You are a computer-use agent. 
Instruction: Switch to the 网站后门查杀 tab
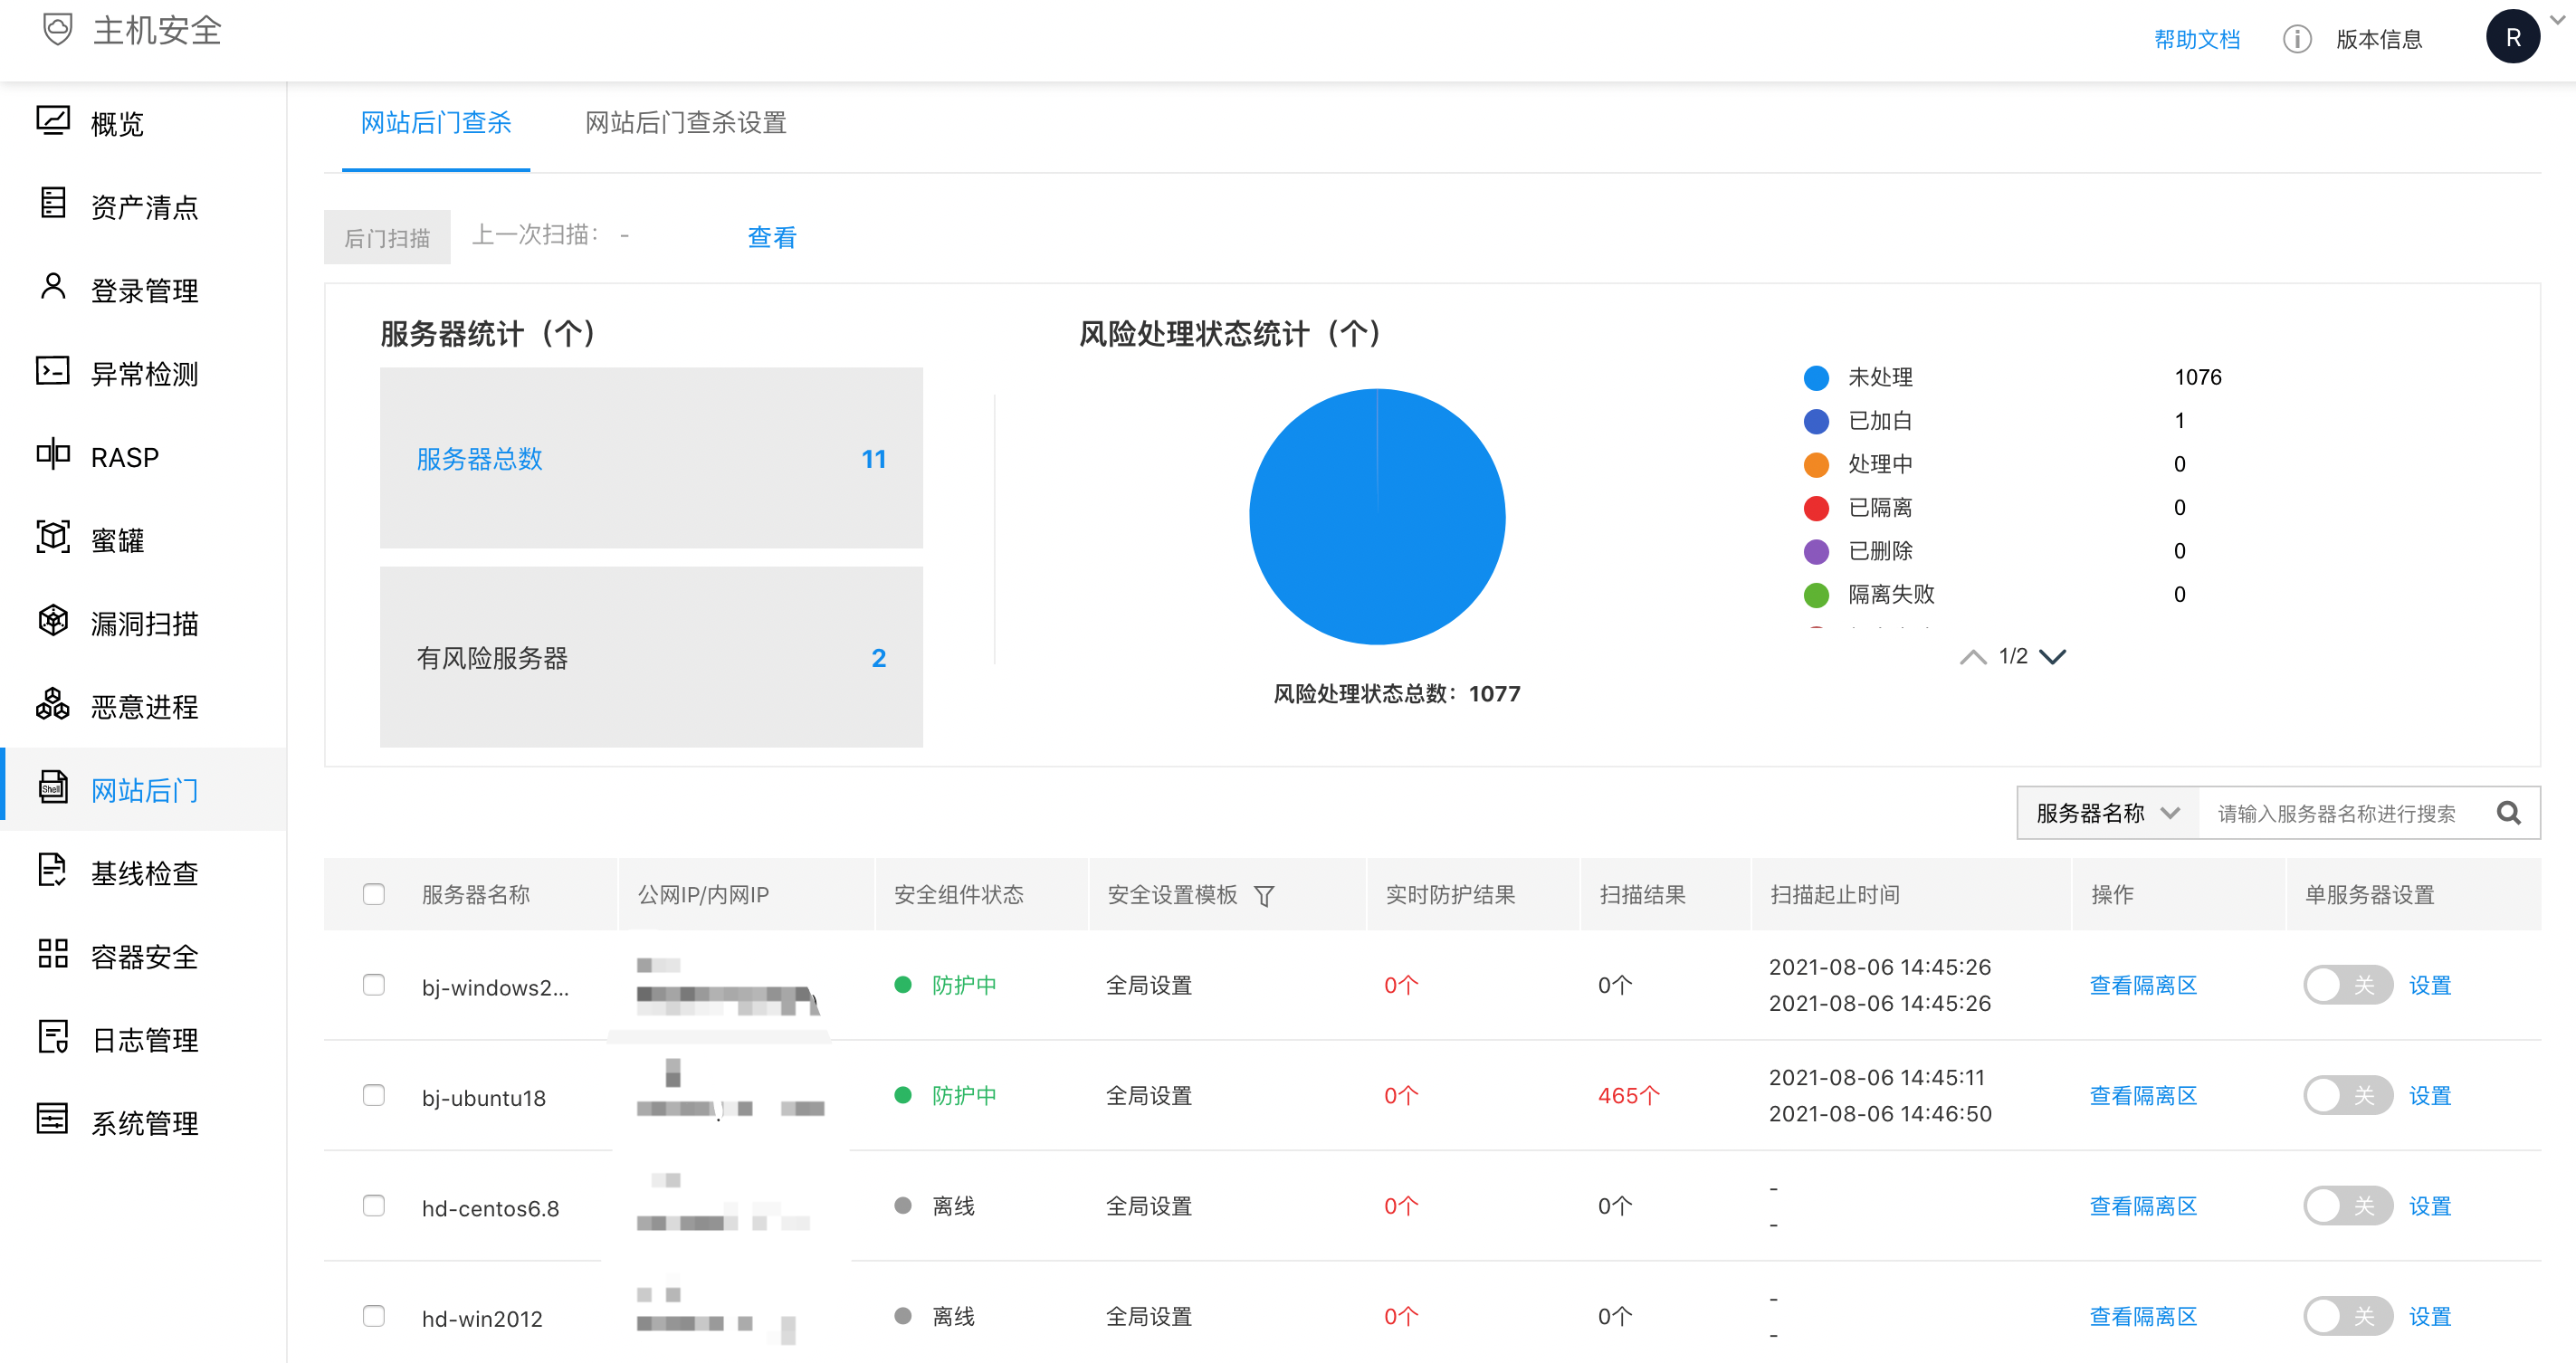tap(436, 123)
